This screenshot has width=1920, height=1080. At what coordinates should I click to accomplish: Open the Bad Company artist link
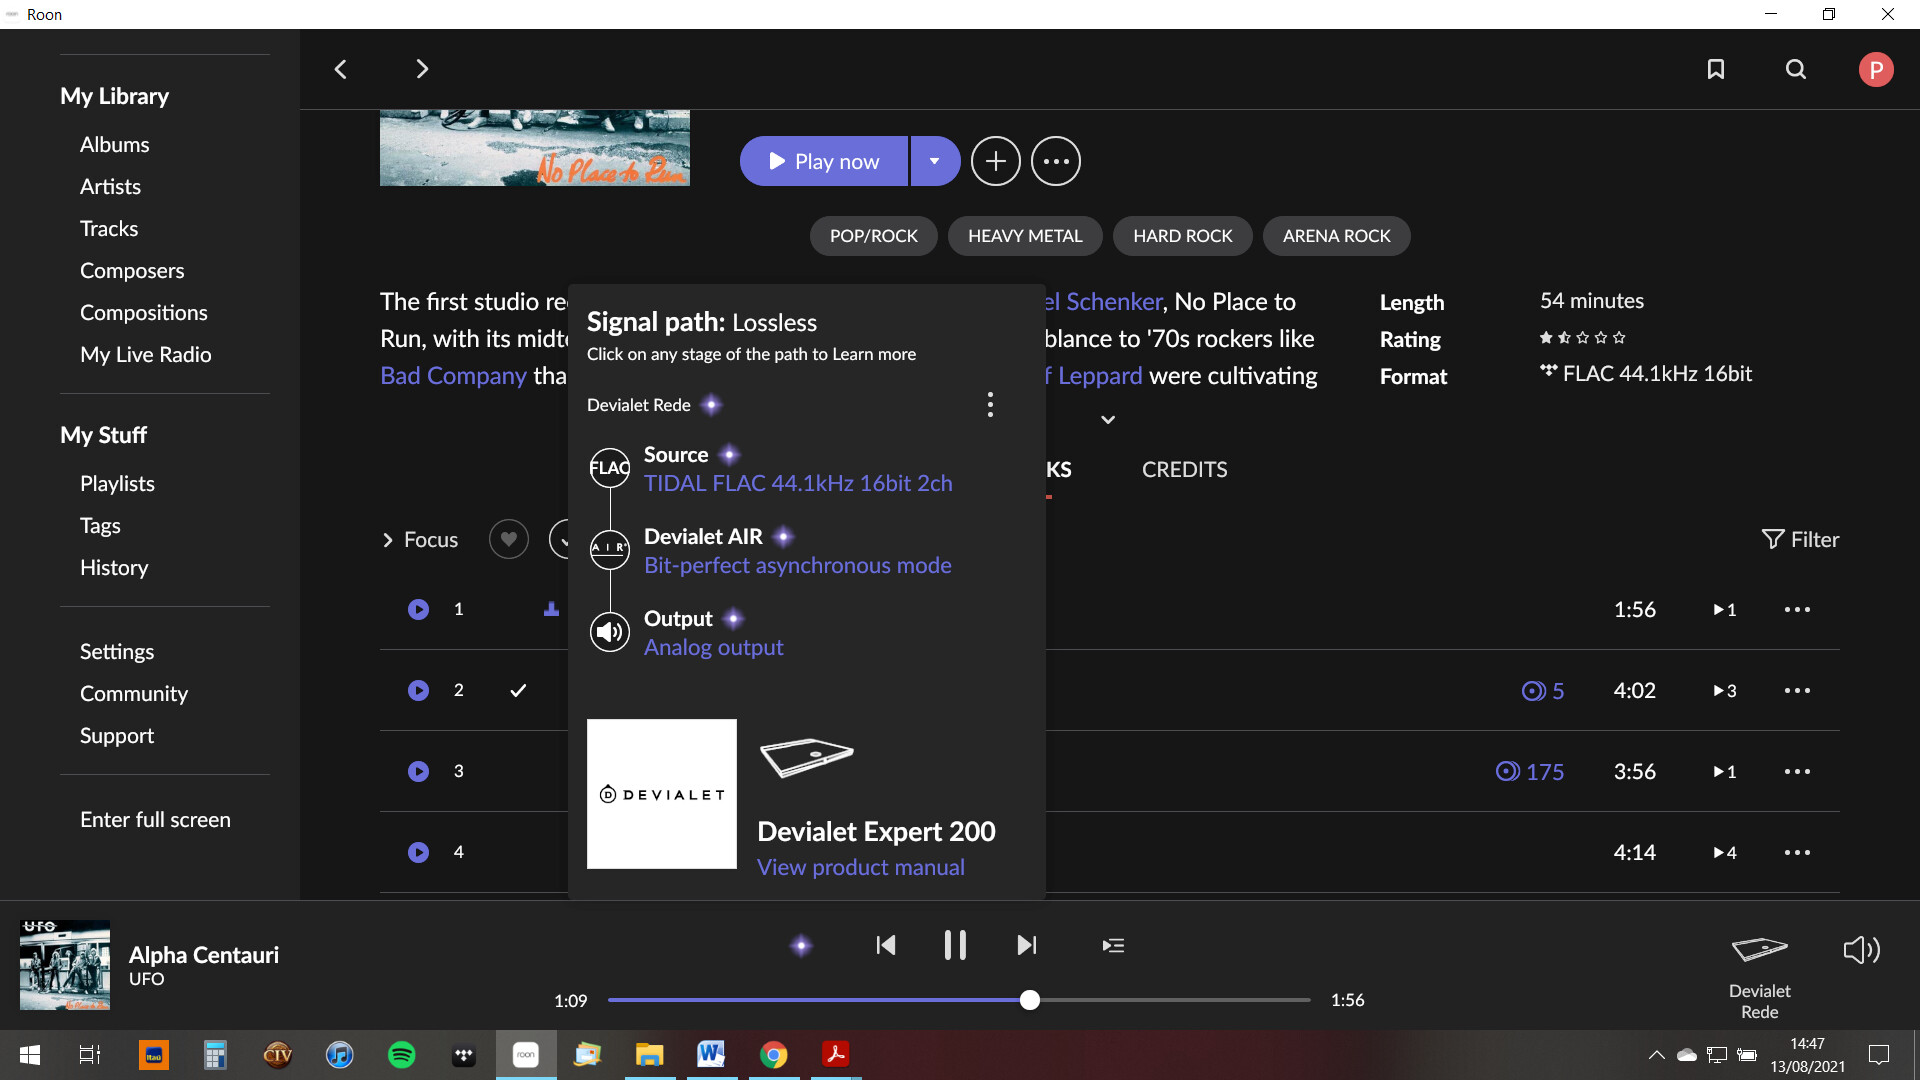453,376
